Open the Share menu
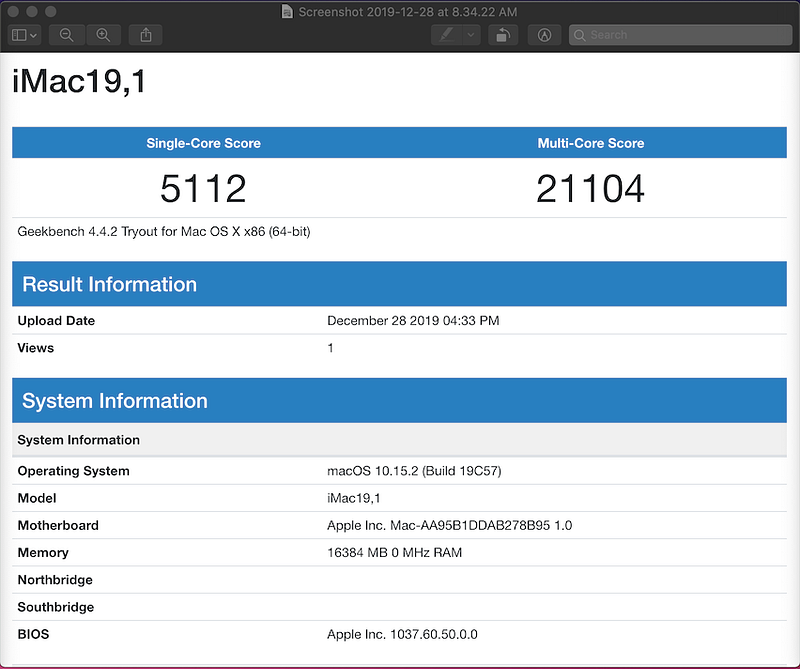The image size is (800, 669). click(145, 35)
